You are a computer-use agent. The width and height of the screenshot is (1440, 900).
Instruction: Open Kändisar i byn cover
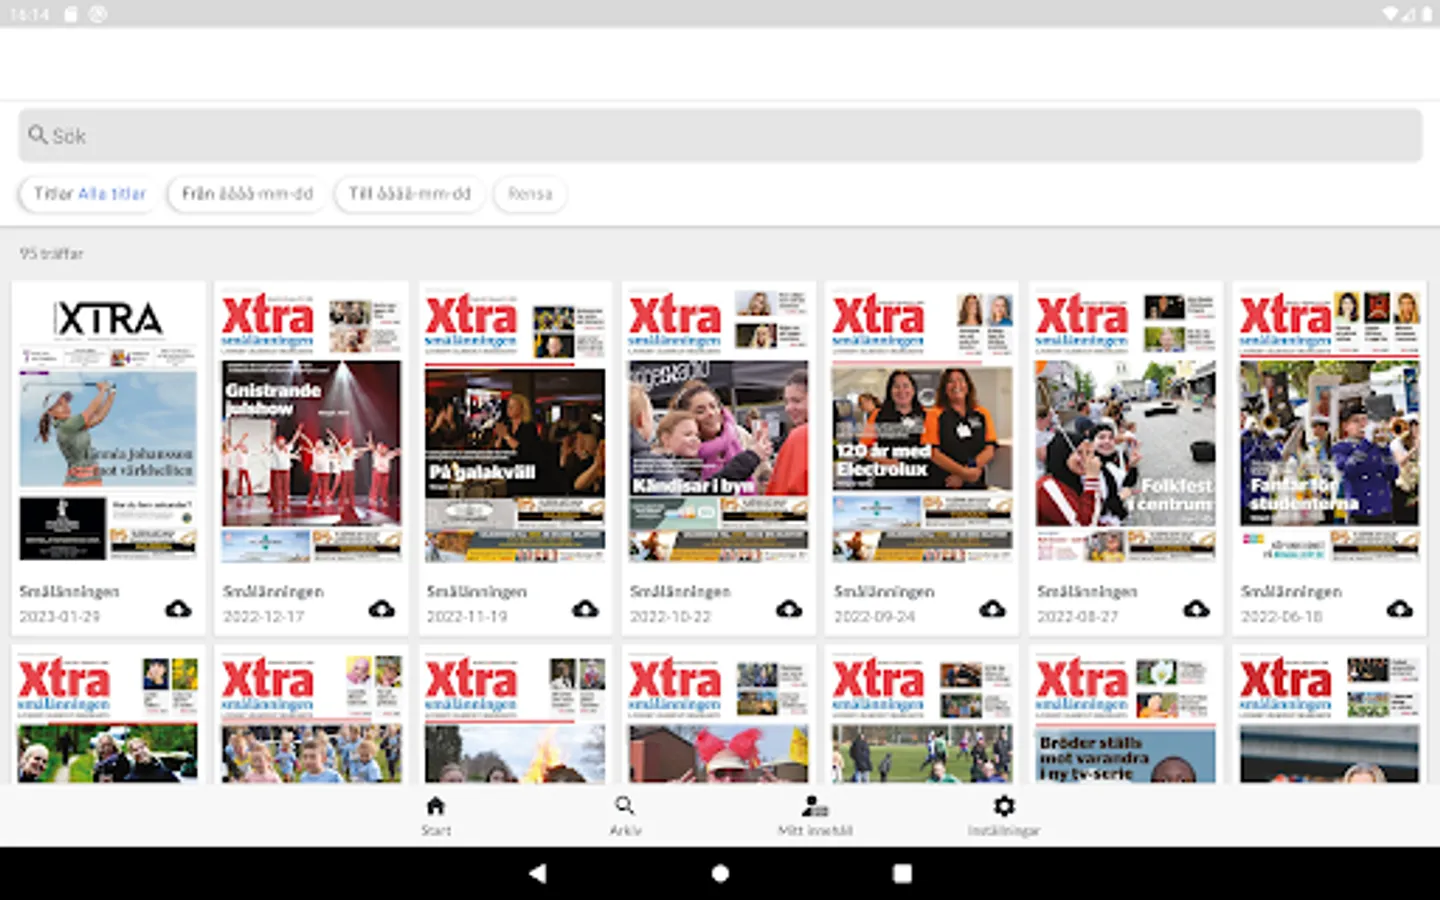718,427
